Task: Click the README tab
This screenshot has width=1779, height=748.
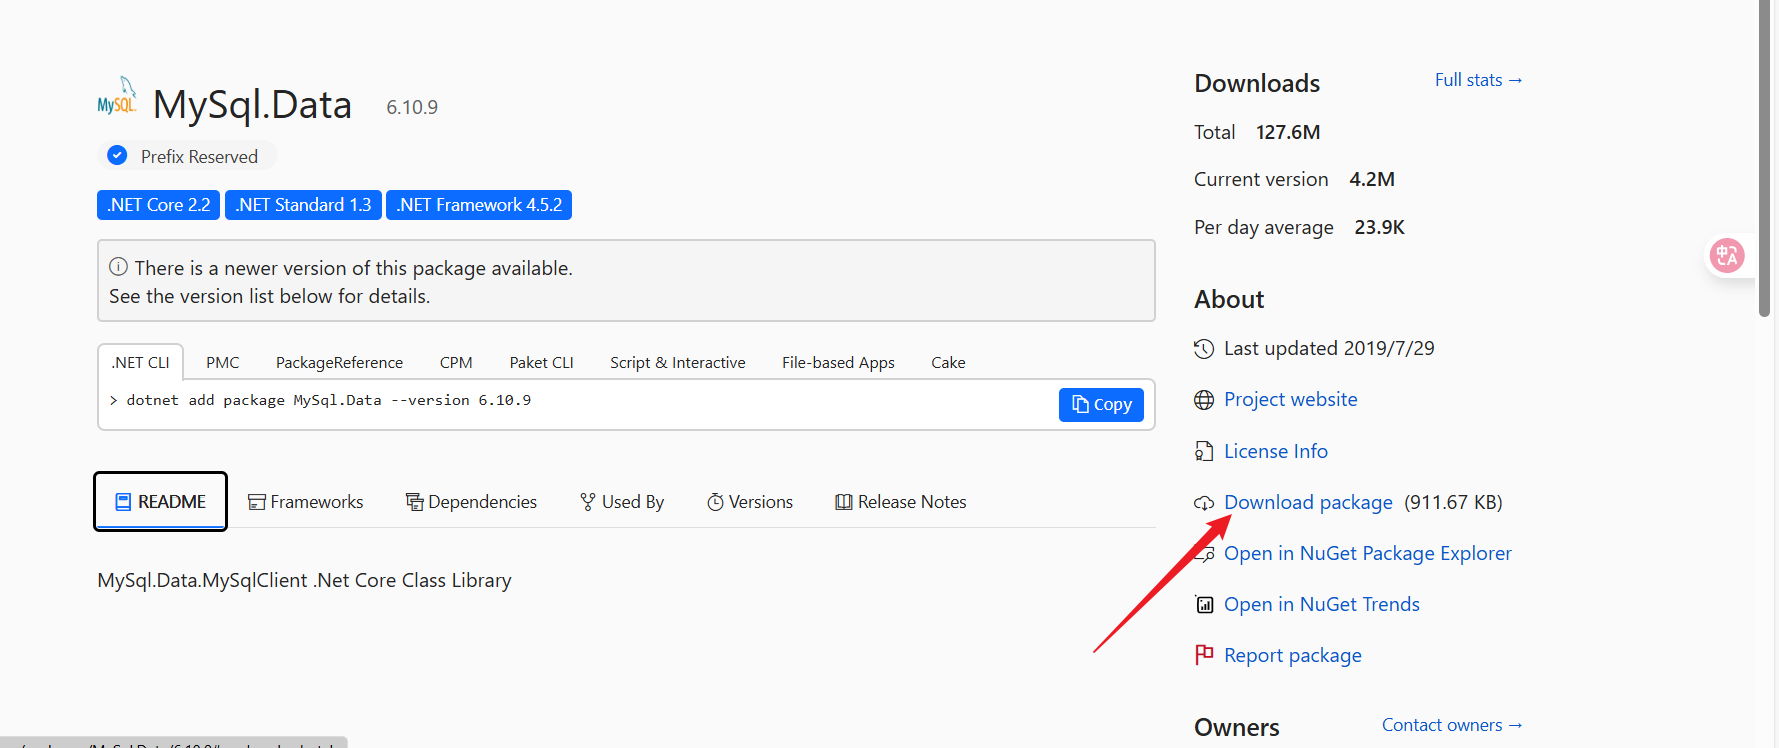Action: (x=160, y=501)
